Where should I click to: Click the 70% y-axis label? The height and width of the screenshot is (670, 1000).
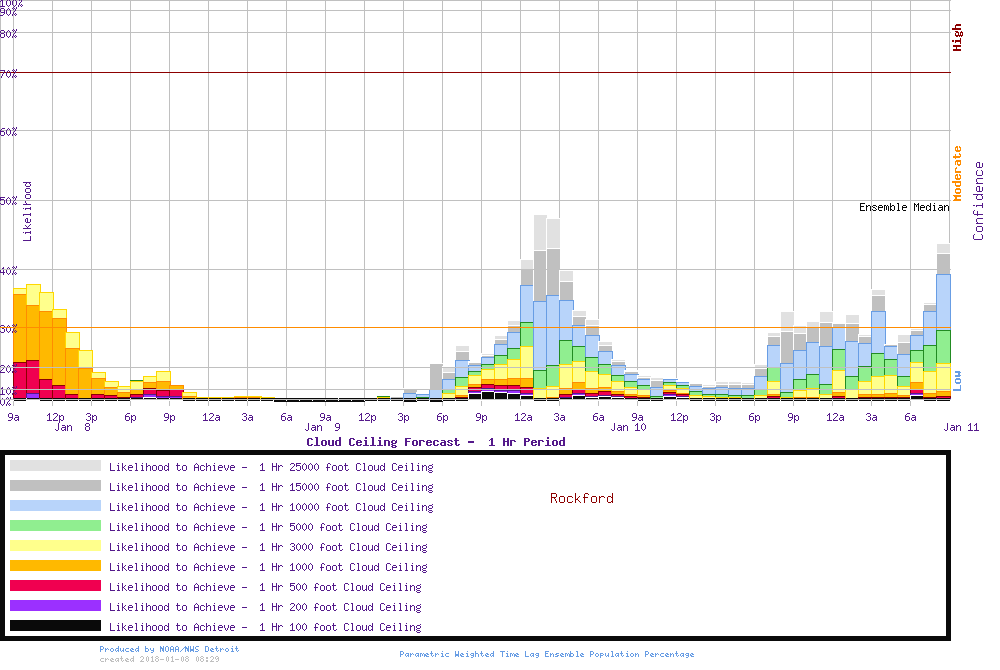(x=9, y=73)
